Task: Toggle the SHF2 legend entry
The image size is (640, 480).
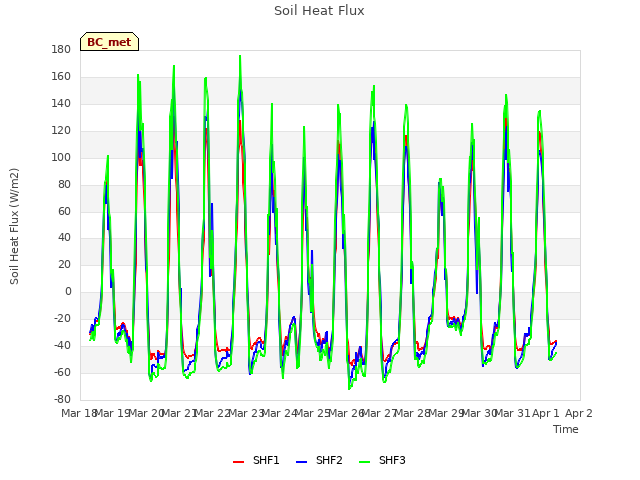Action: [x=319, y=460]
